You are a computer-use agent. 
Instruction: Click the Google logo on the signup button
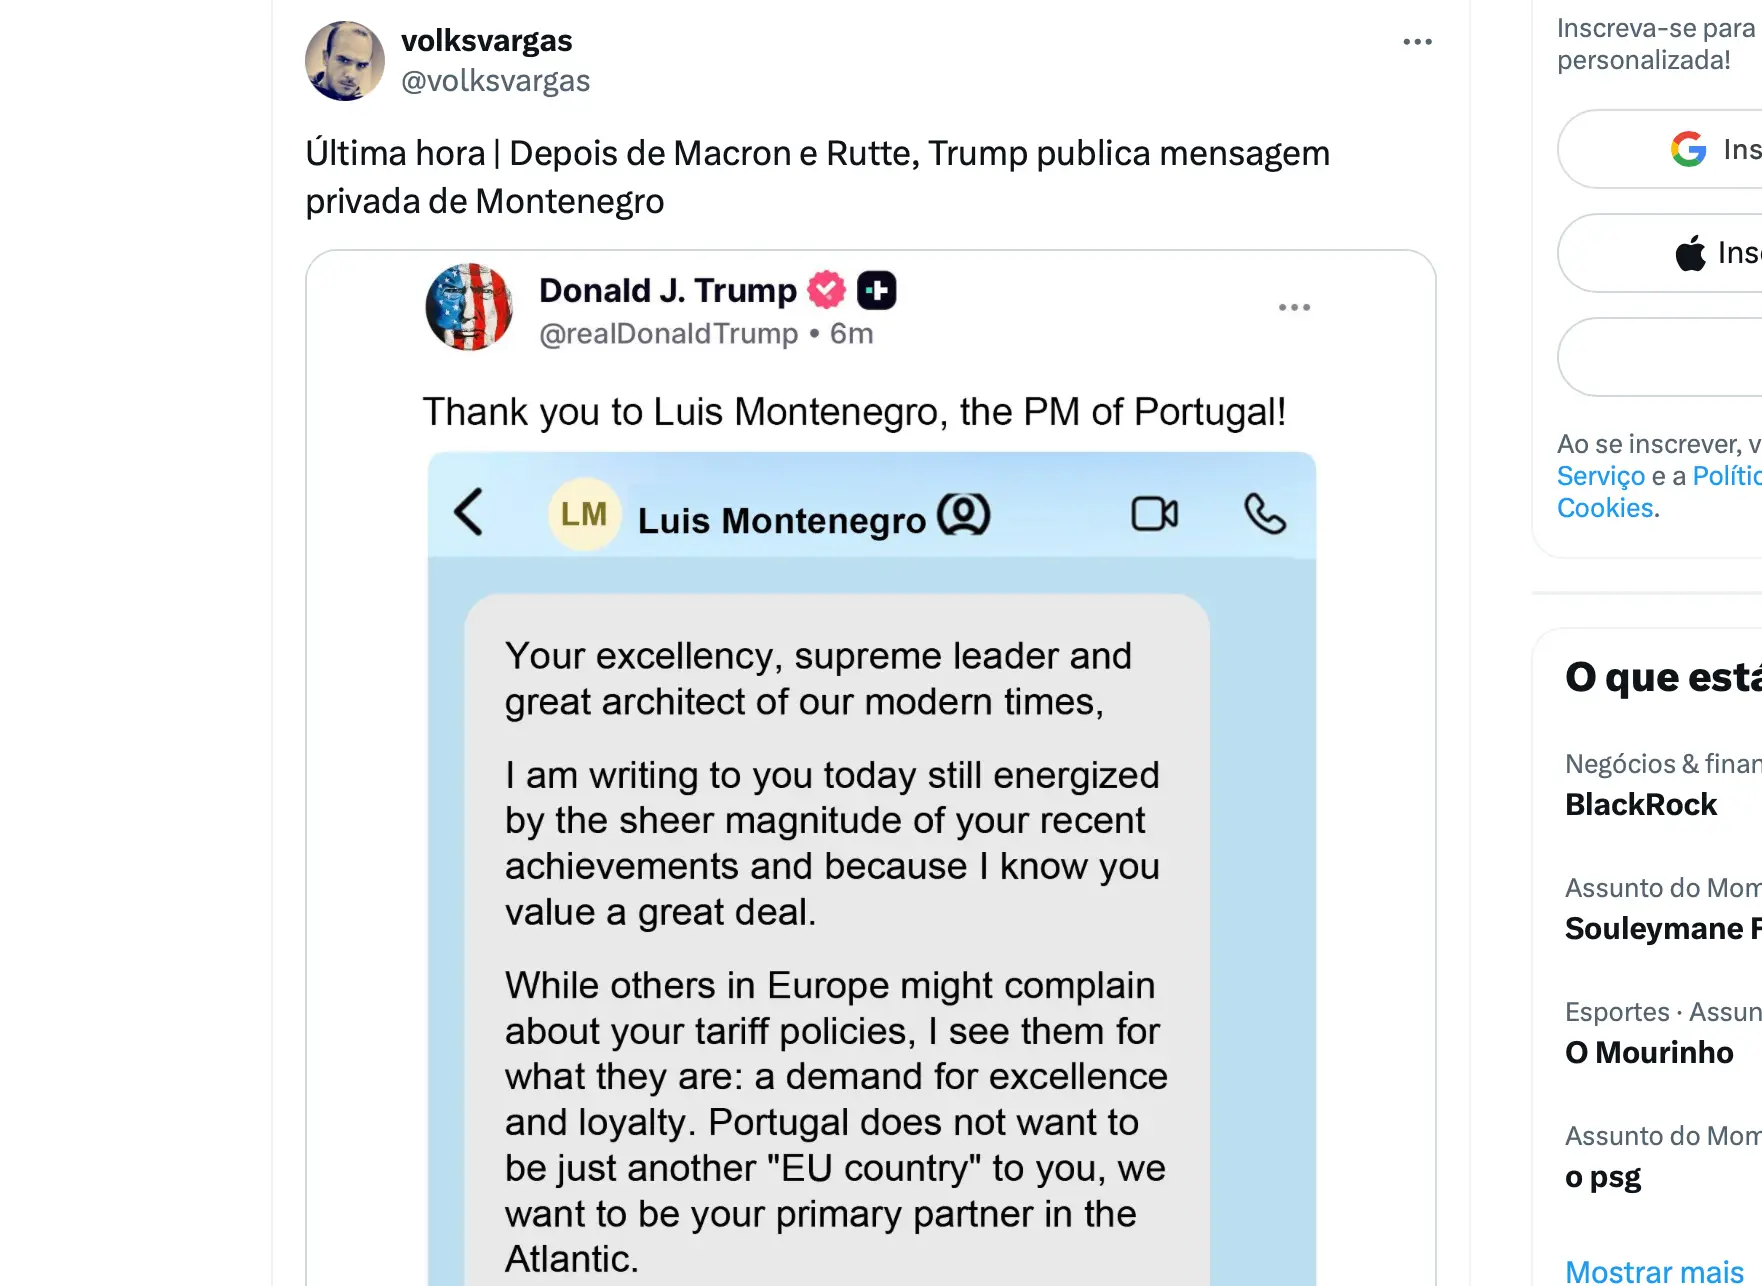(1688, 149)
